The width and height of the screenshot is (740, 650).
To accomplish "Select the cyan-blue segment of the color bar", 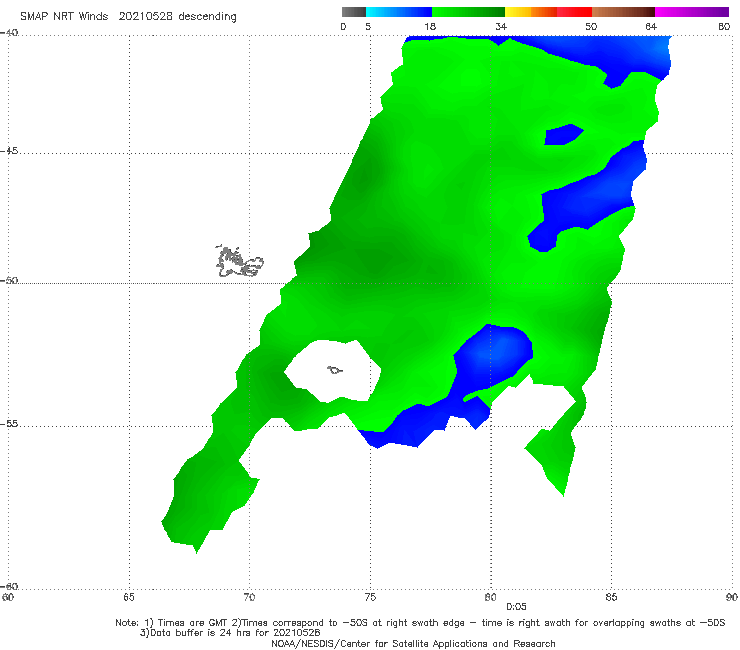I will [x=399, y=12].
